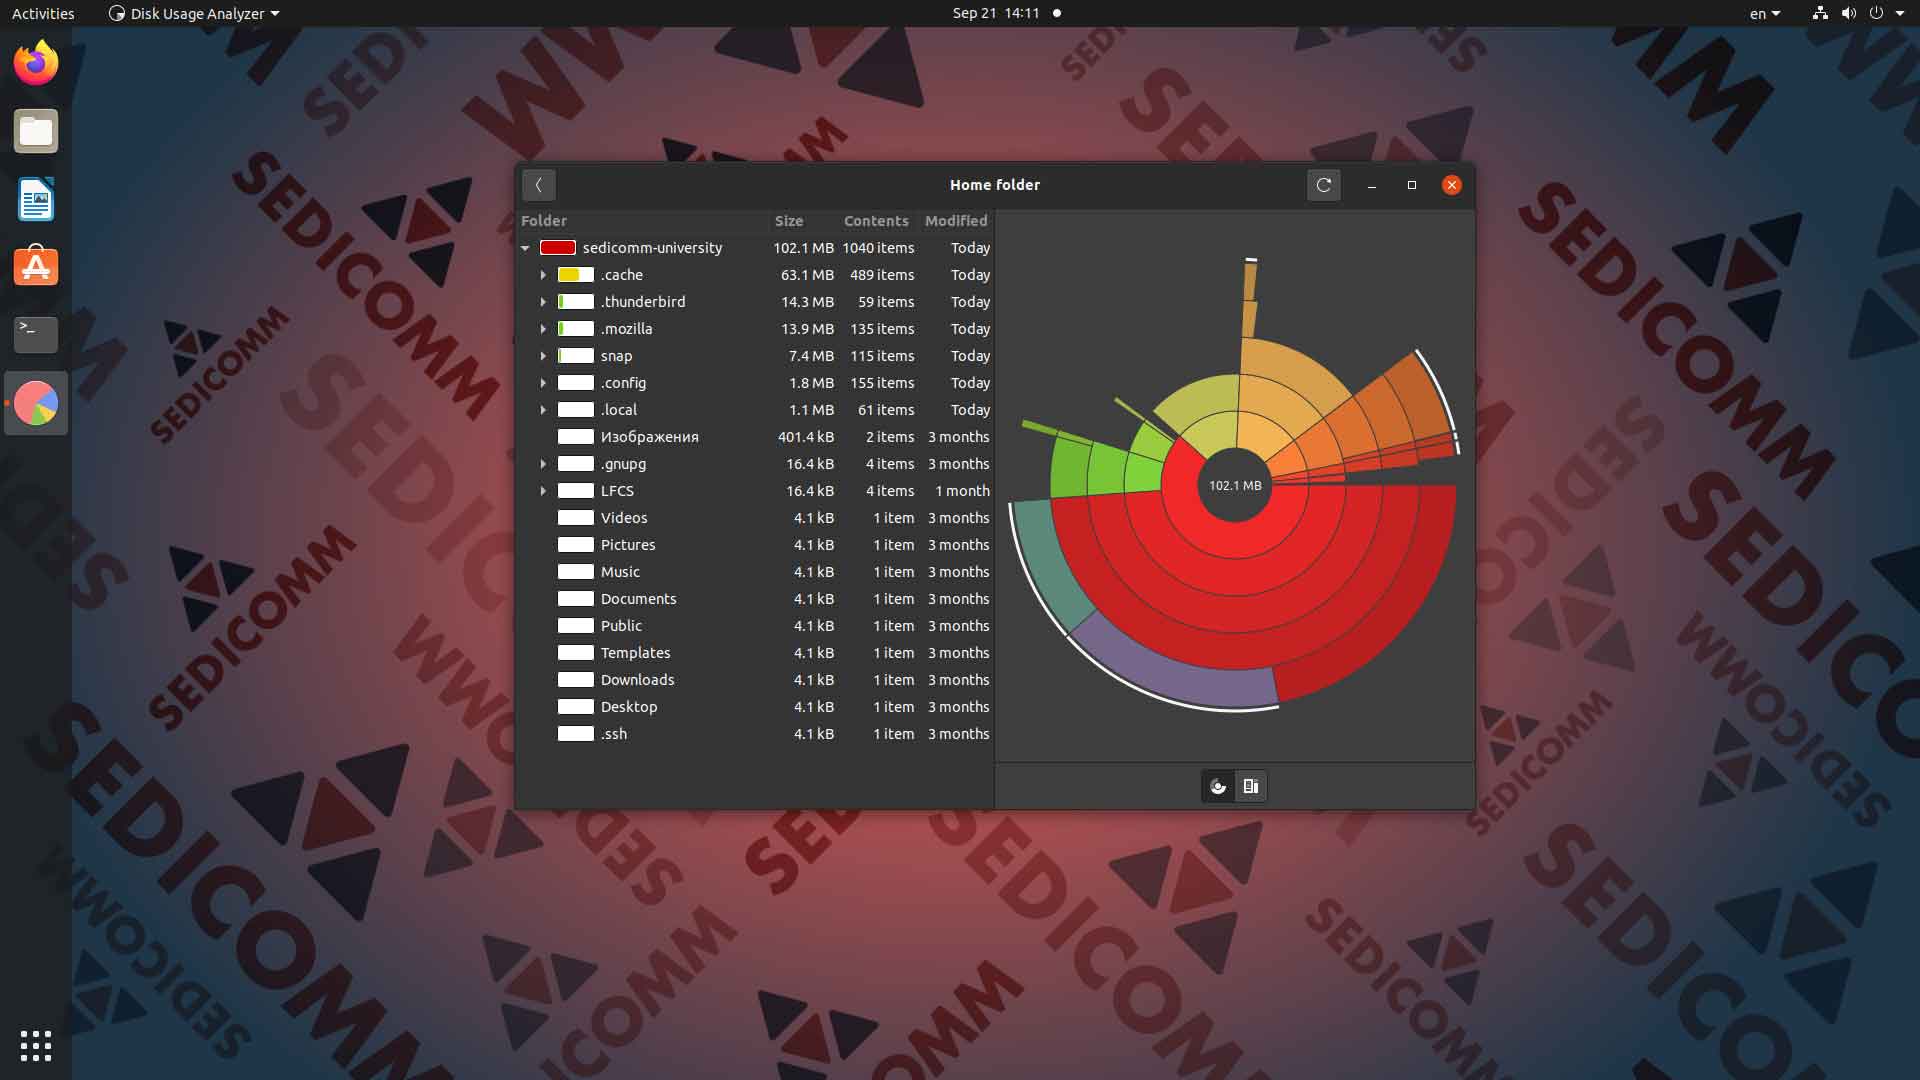
Task: Open the ring chart view icon
Action: coord(1216,785)
